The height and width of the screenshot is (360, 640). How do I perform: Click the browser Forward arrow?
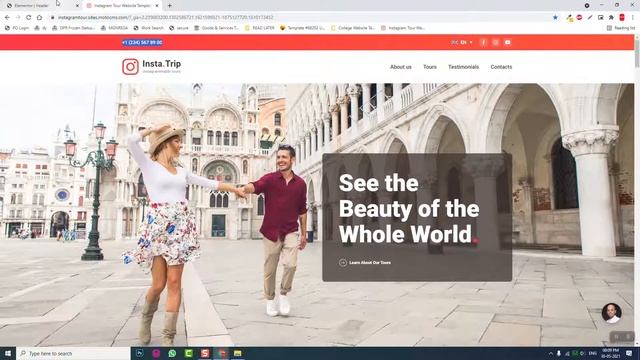tap(18, 18)
